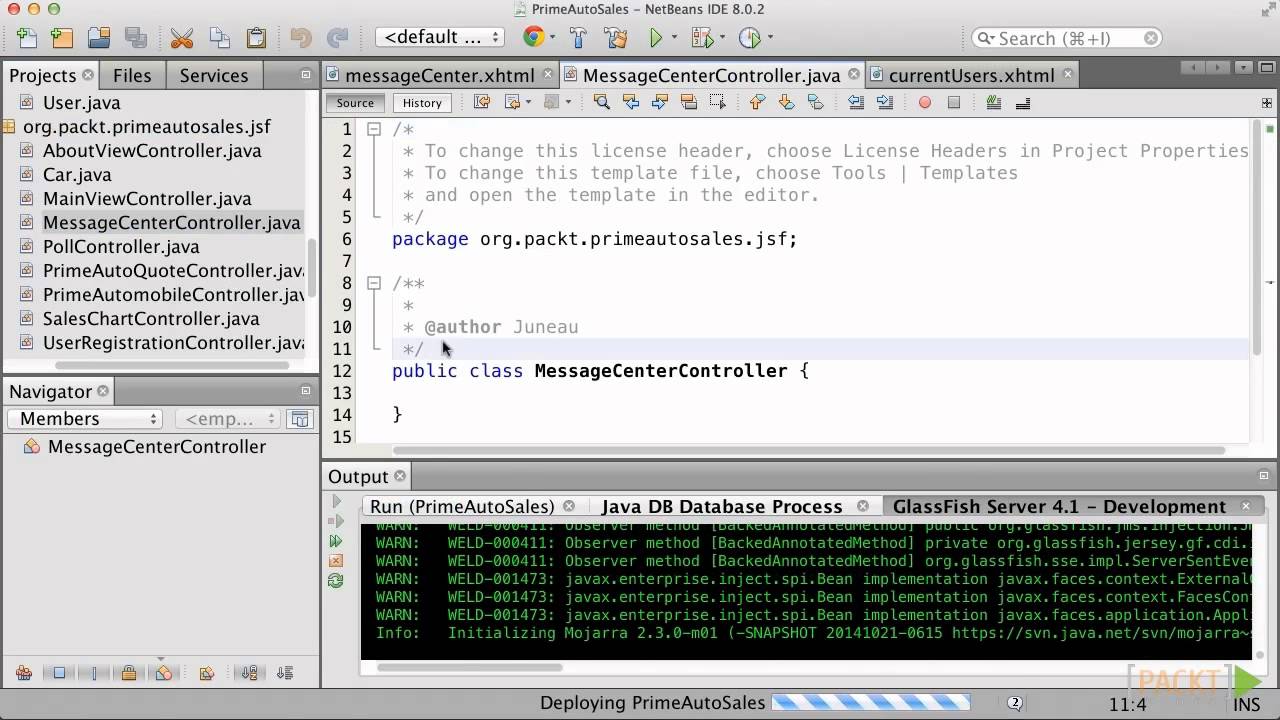1280x720 pixels.
Task: Toggle bookmark on the current line
Action: pos(815,102)
